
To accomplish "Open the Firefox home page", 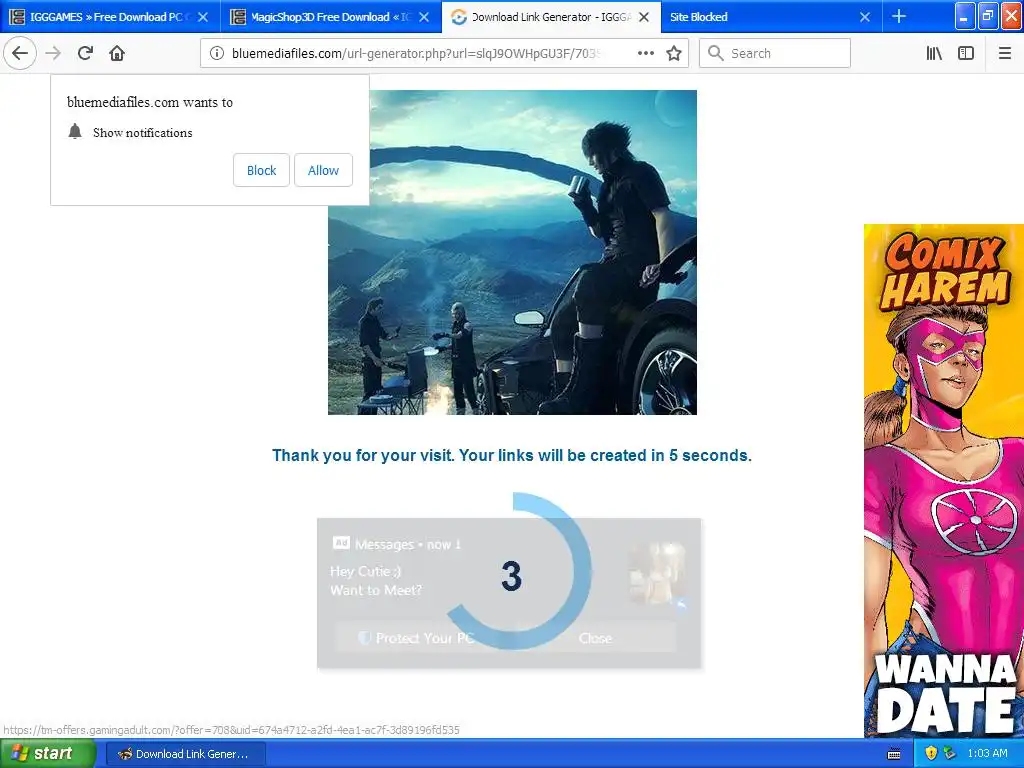I will click(117, 54).
